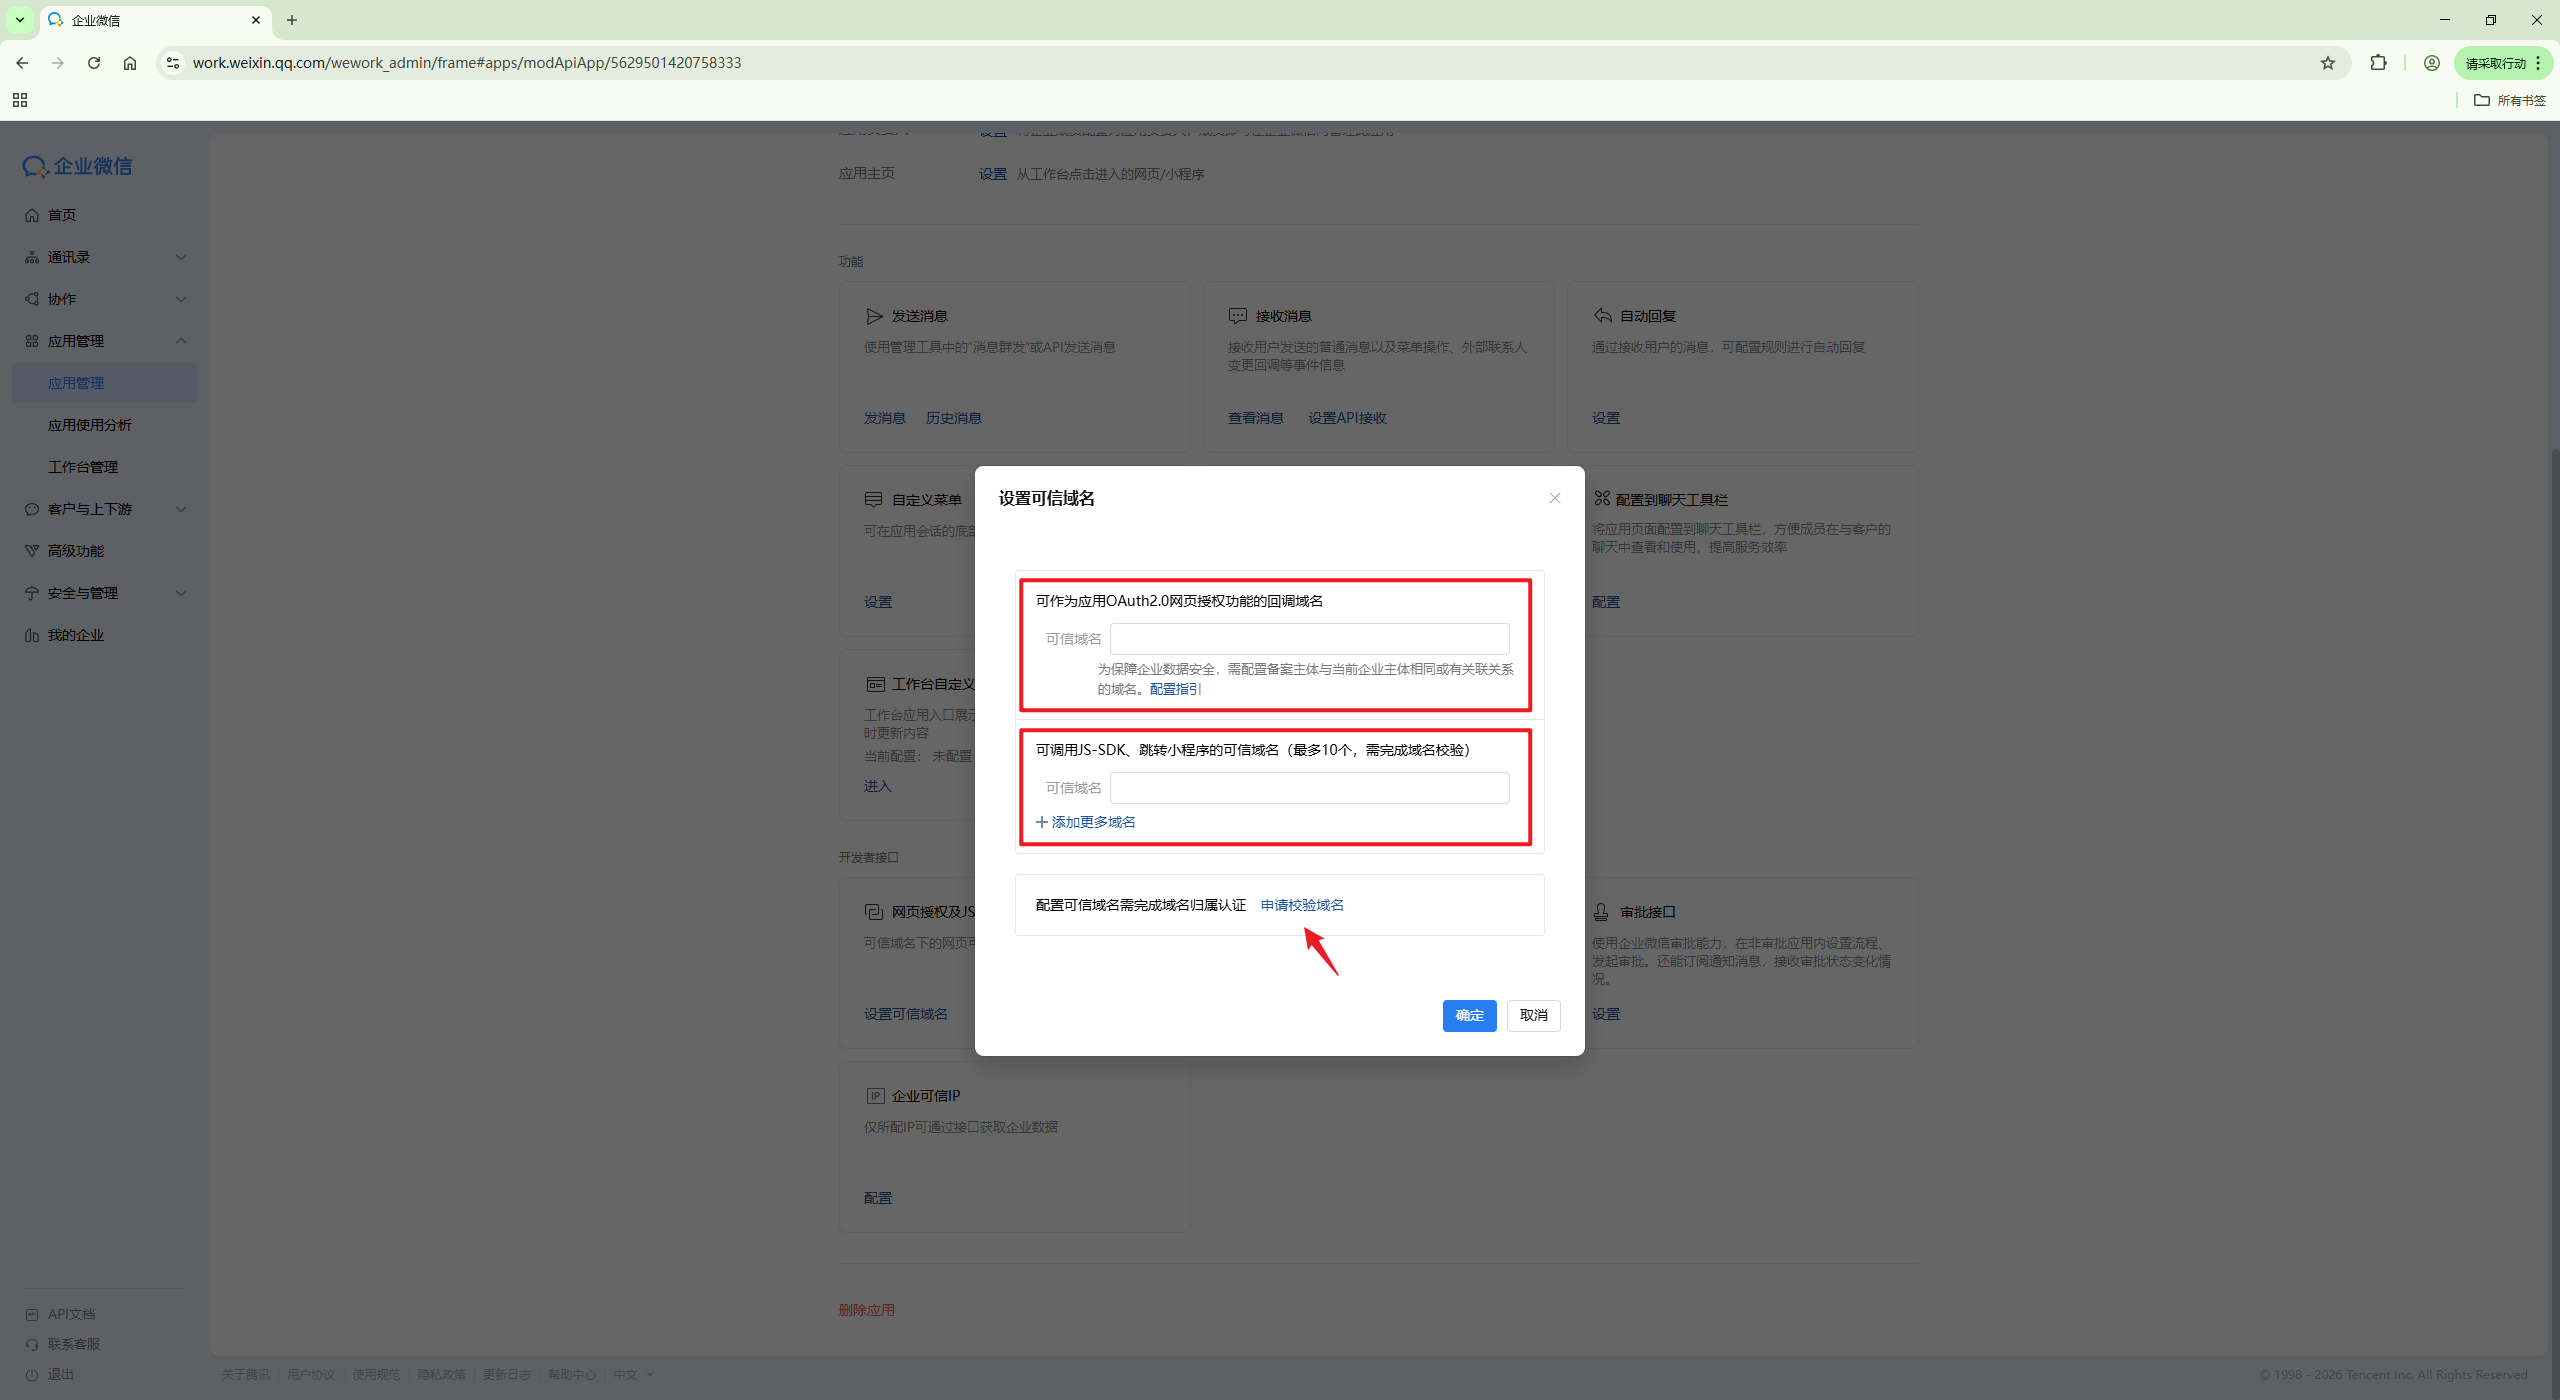Expand the 协作 menu chevron
The width and height of the screenshot is (2560, 1400).
[181, 299]
